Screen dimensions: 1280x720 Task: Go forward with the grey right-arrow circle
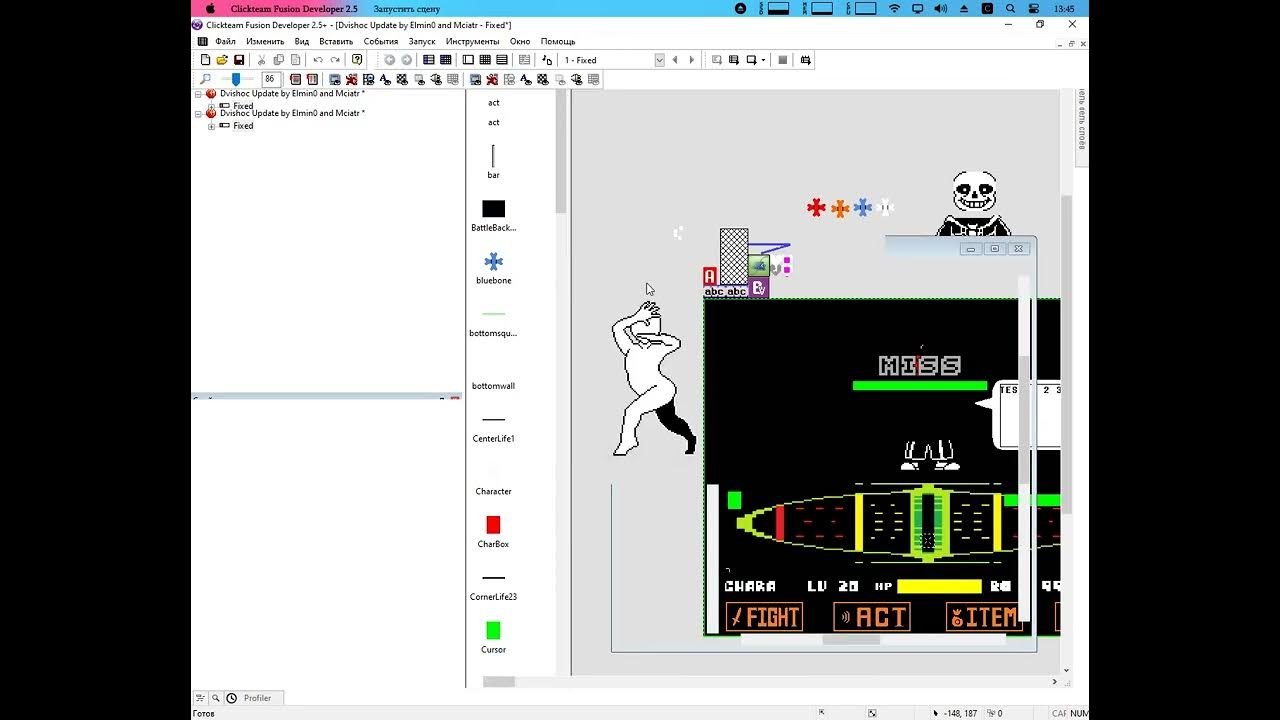coord(406,60)
